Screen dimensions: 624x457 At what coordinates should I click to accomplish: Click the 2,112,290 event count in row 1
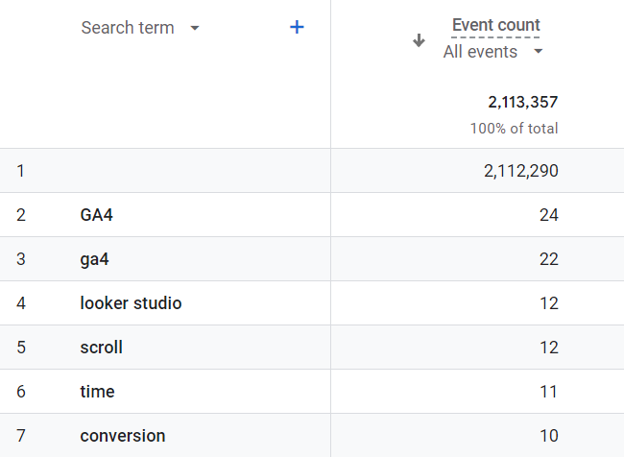click(520, 171)
